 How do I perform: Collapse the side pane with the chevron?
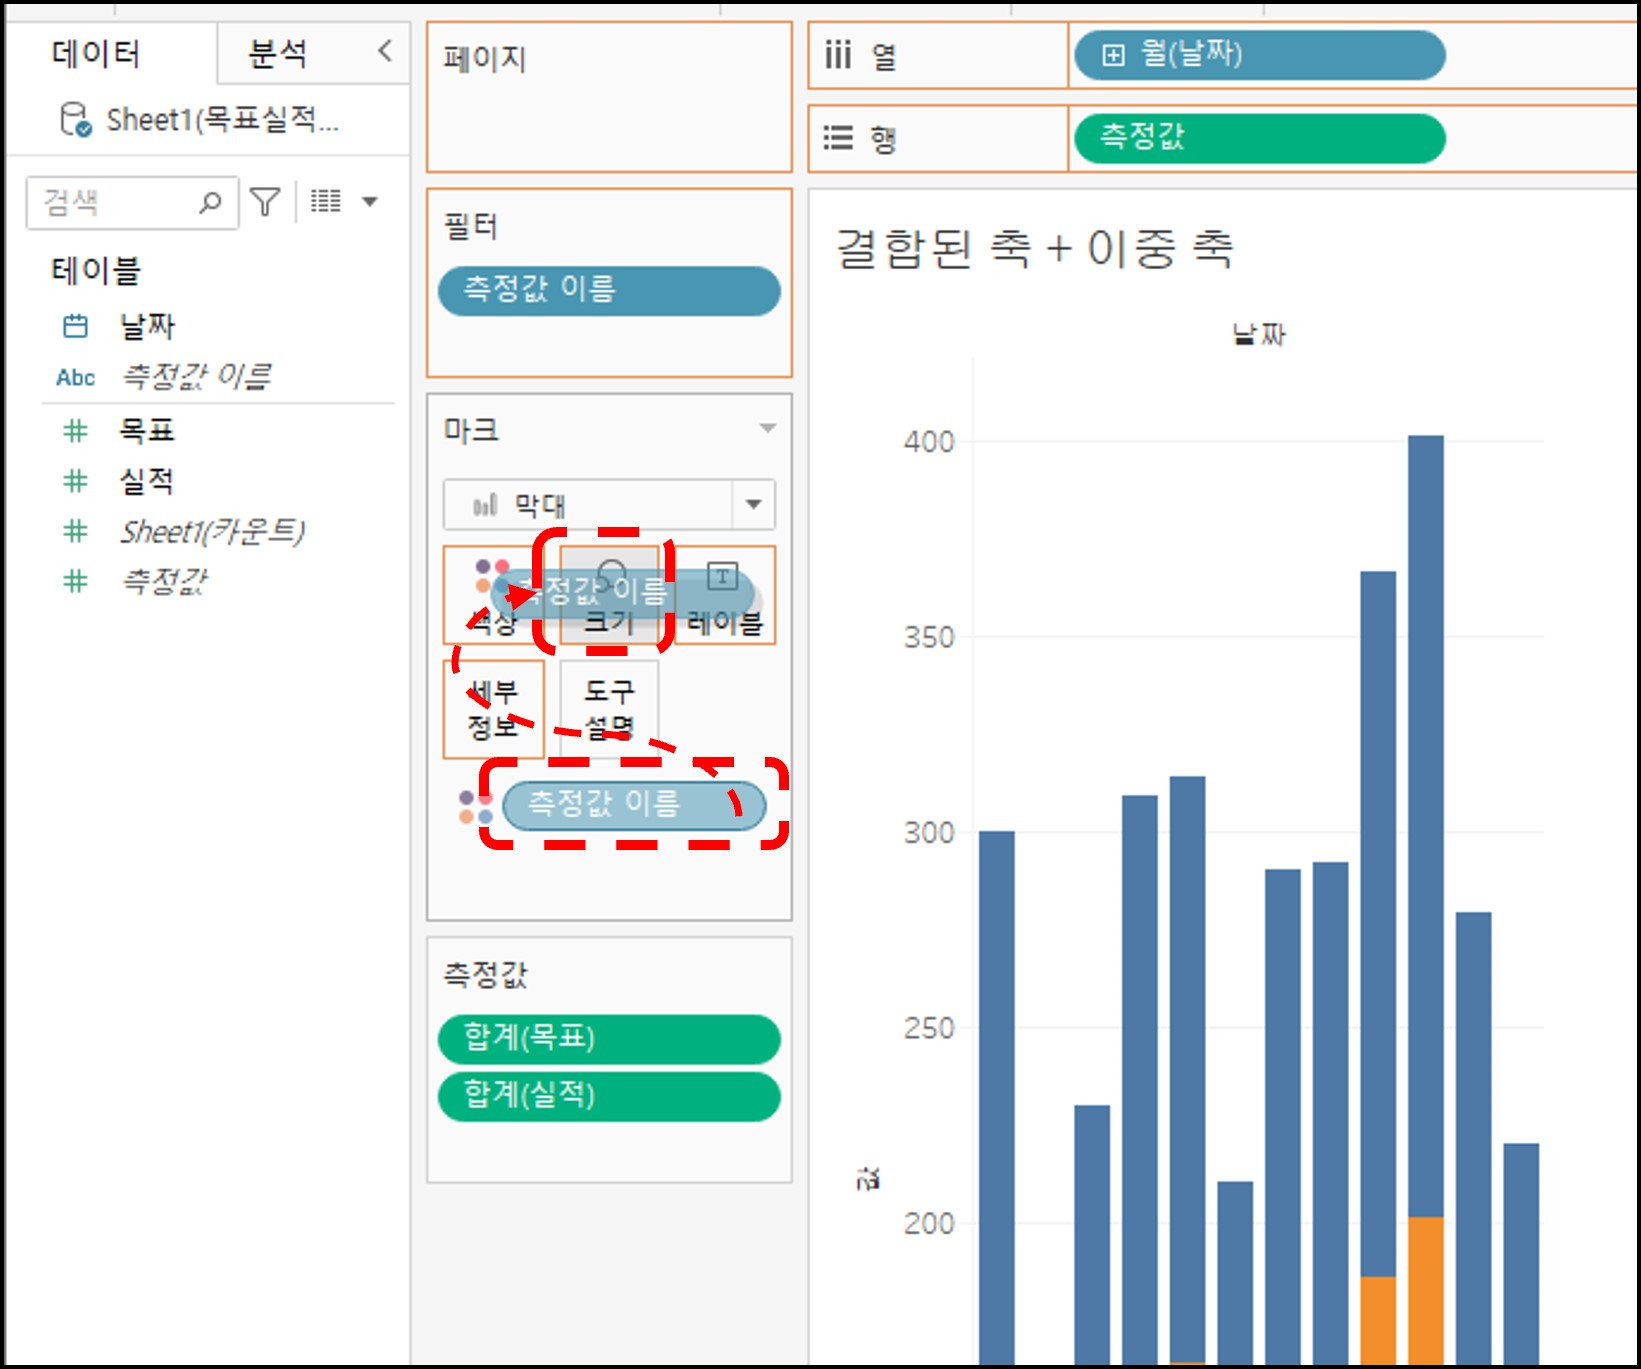pos(385,51)
